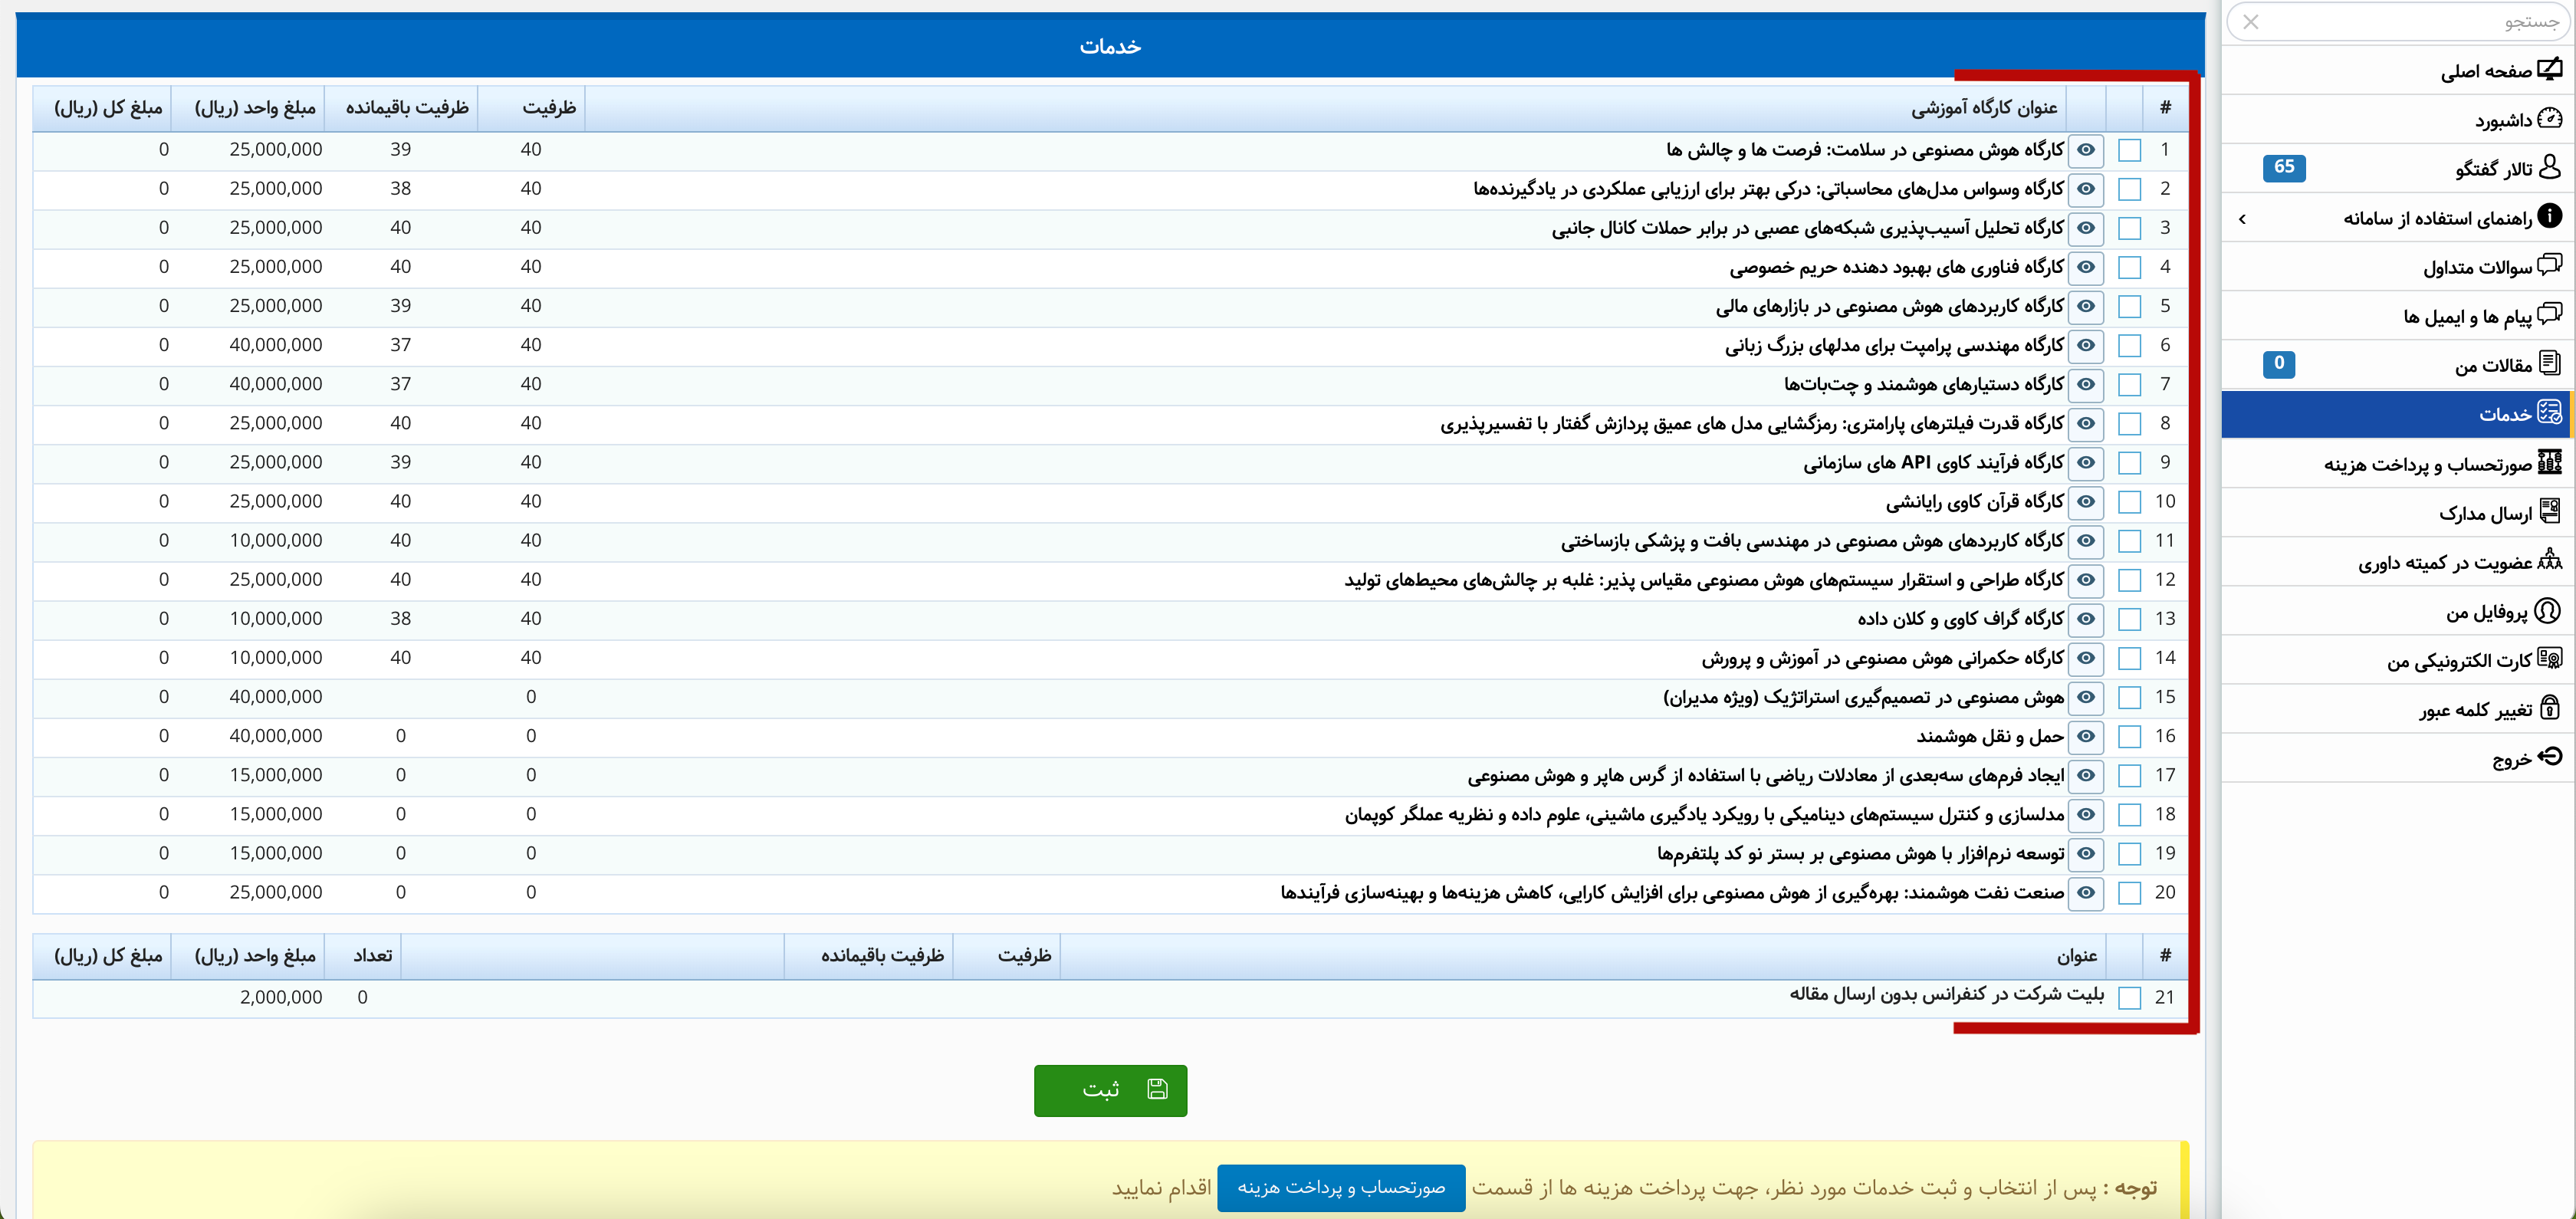
Task: Click the change password lock icon
Action: pos(2550,708)
